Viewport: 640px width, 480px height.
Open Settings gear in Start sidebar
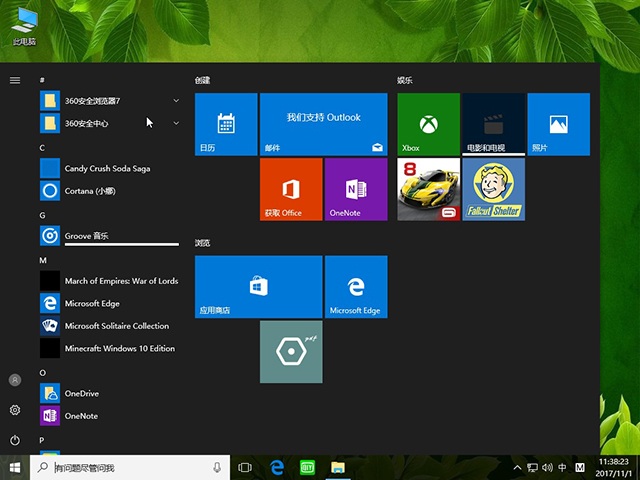[15, 410]
